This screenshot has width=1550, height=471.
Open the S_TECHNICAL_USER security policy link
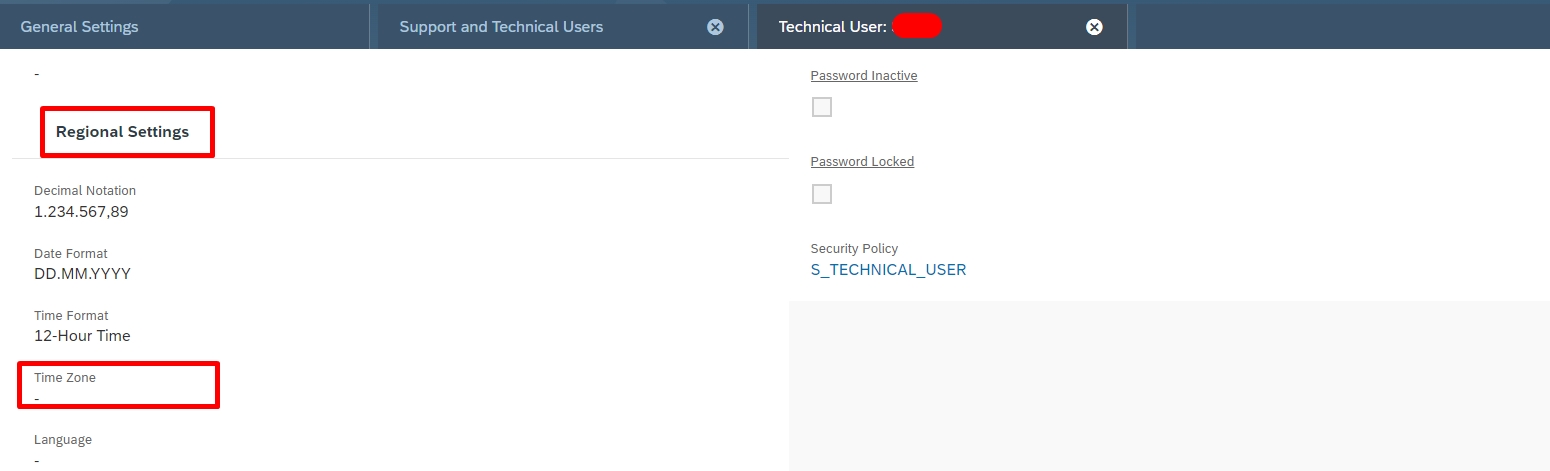(x=888, y=270)
